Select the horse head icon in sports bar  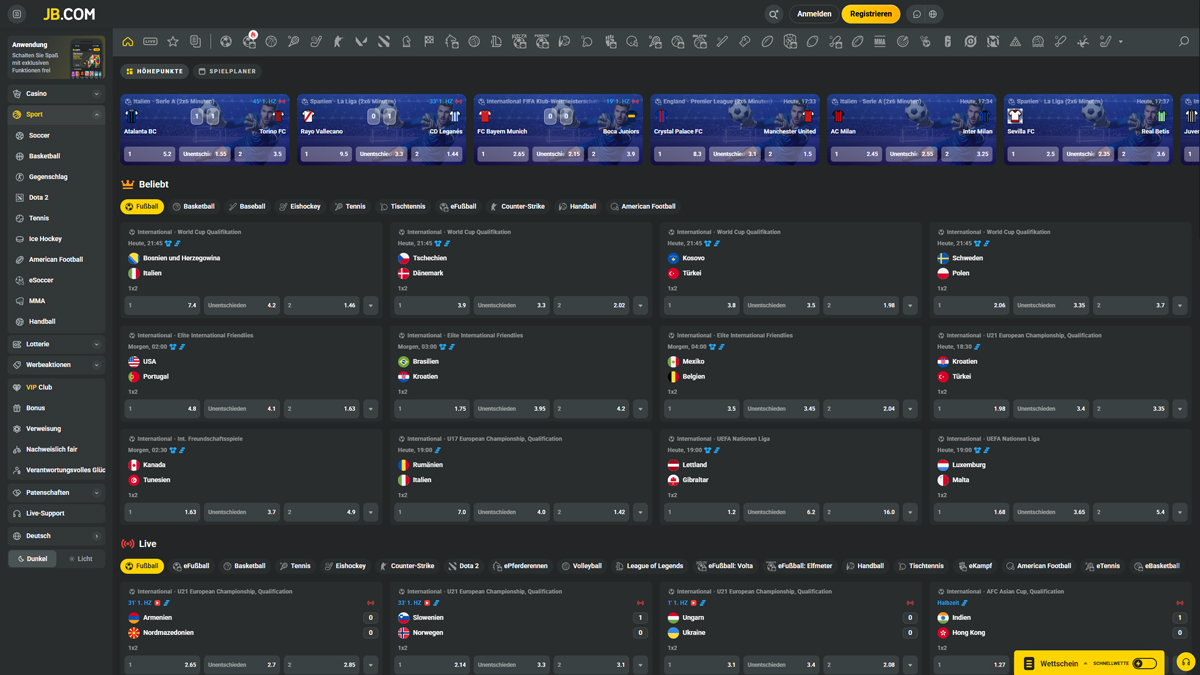tap(407, 42)
